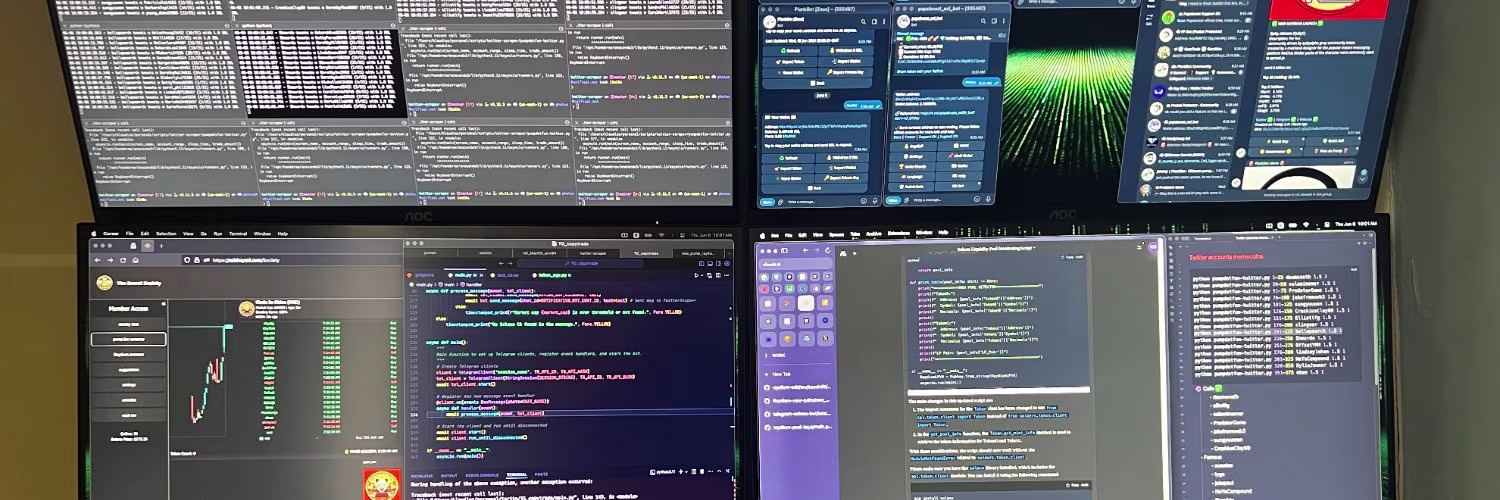Click the claude.ai URL field in the Arc sidebar

(x=795, y=264)
